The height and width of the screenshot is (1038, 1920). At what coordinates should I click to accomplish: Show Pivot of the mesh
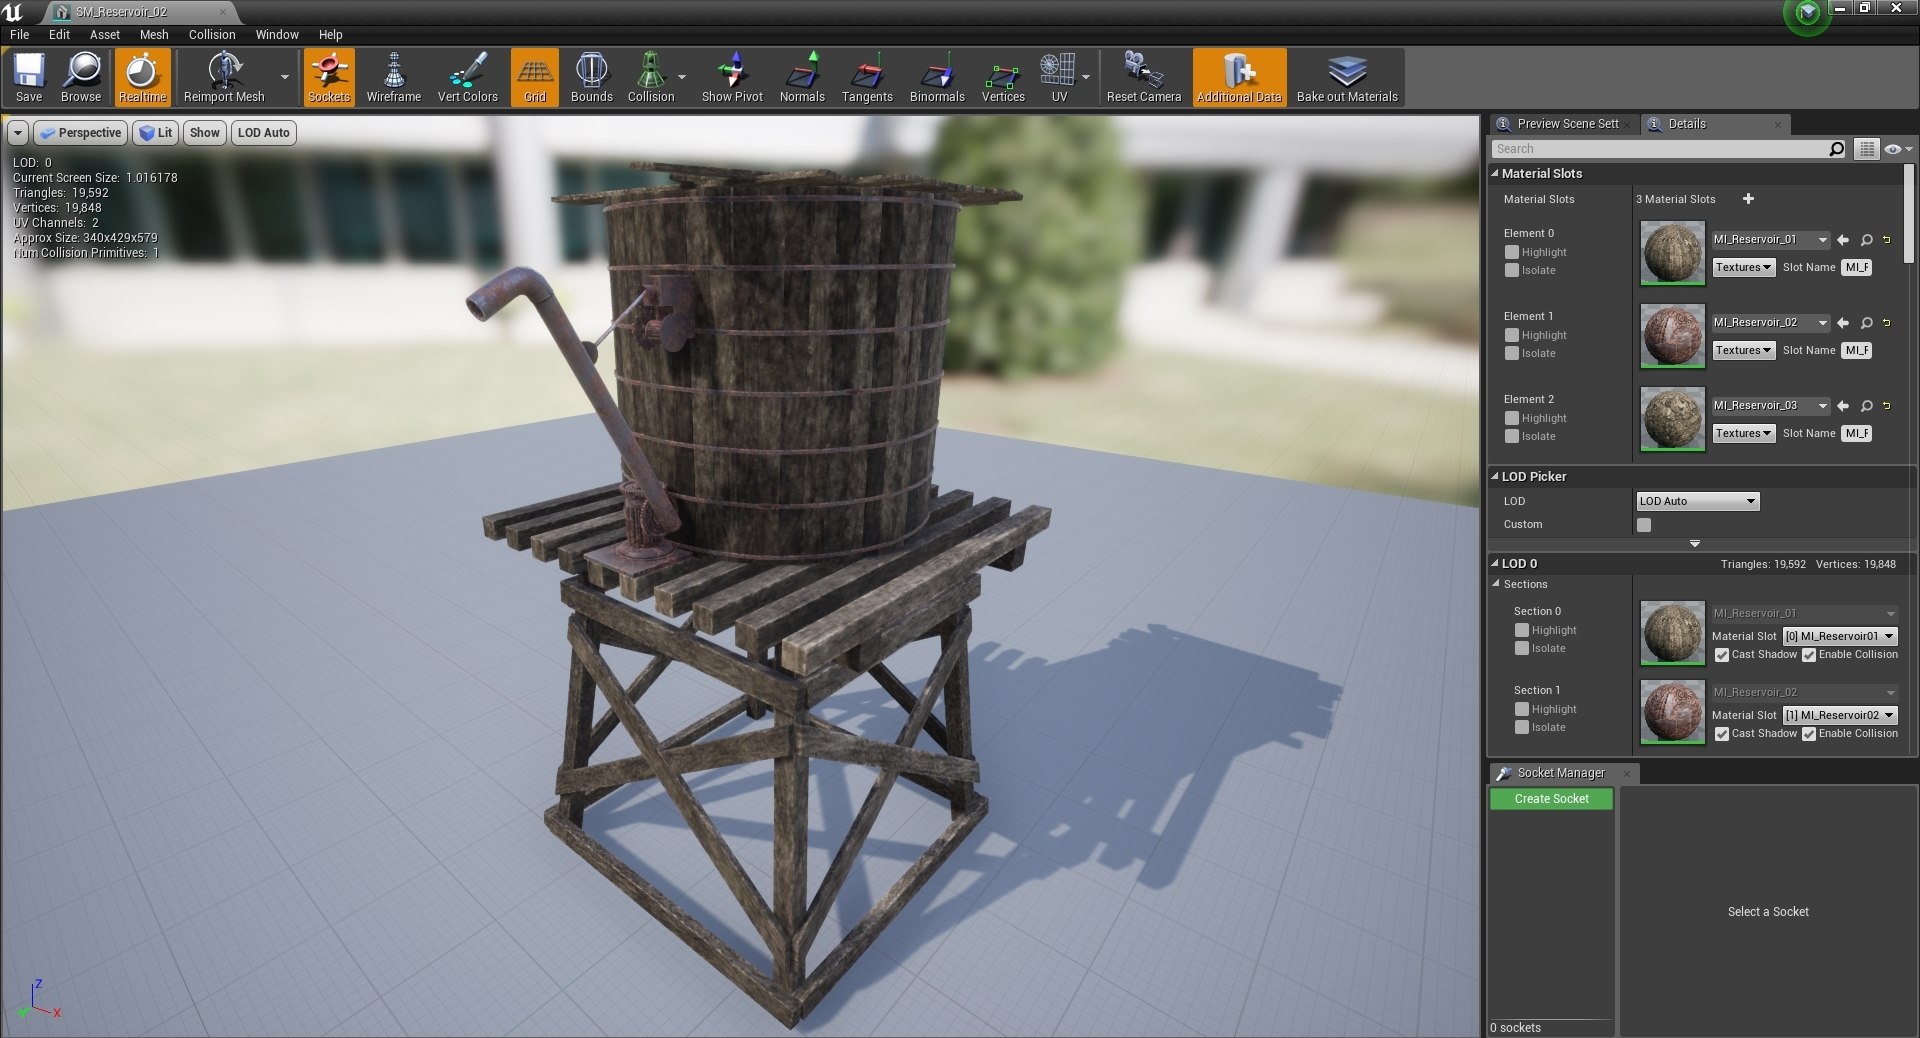click(x=732, y=77)
